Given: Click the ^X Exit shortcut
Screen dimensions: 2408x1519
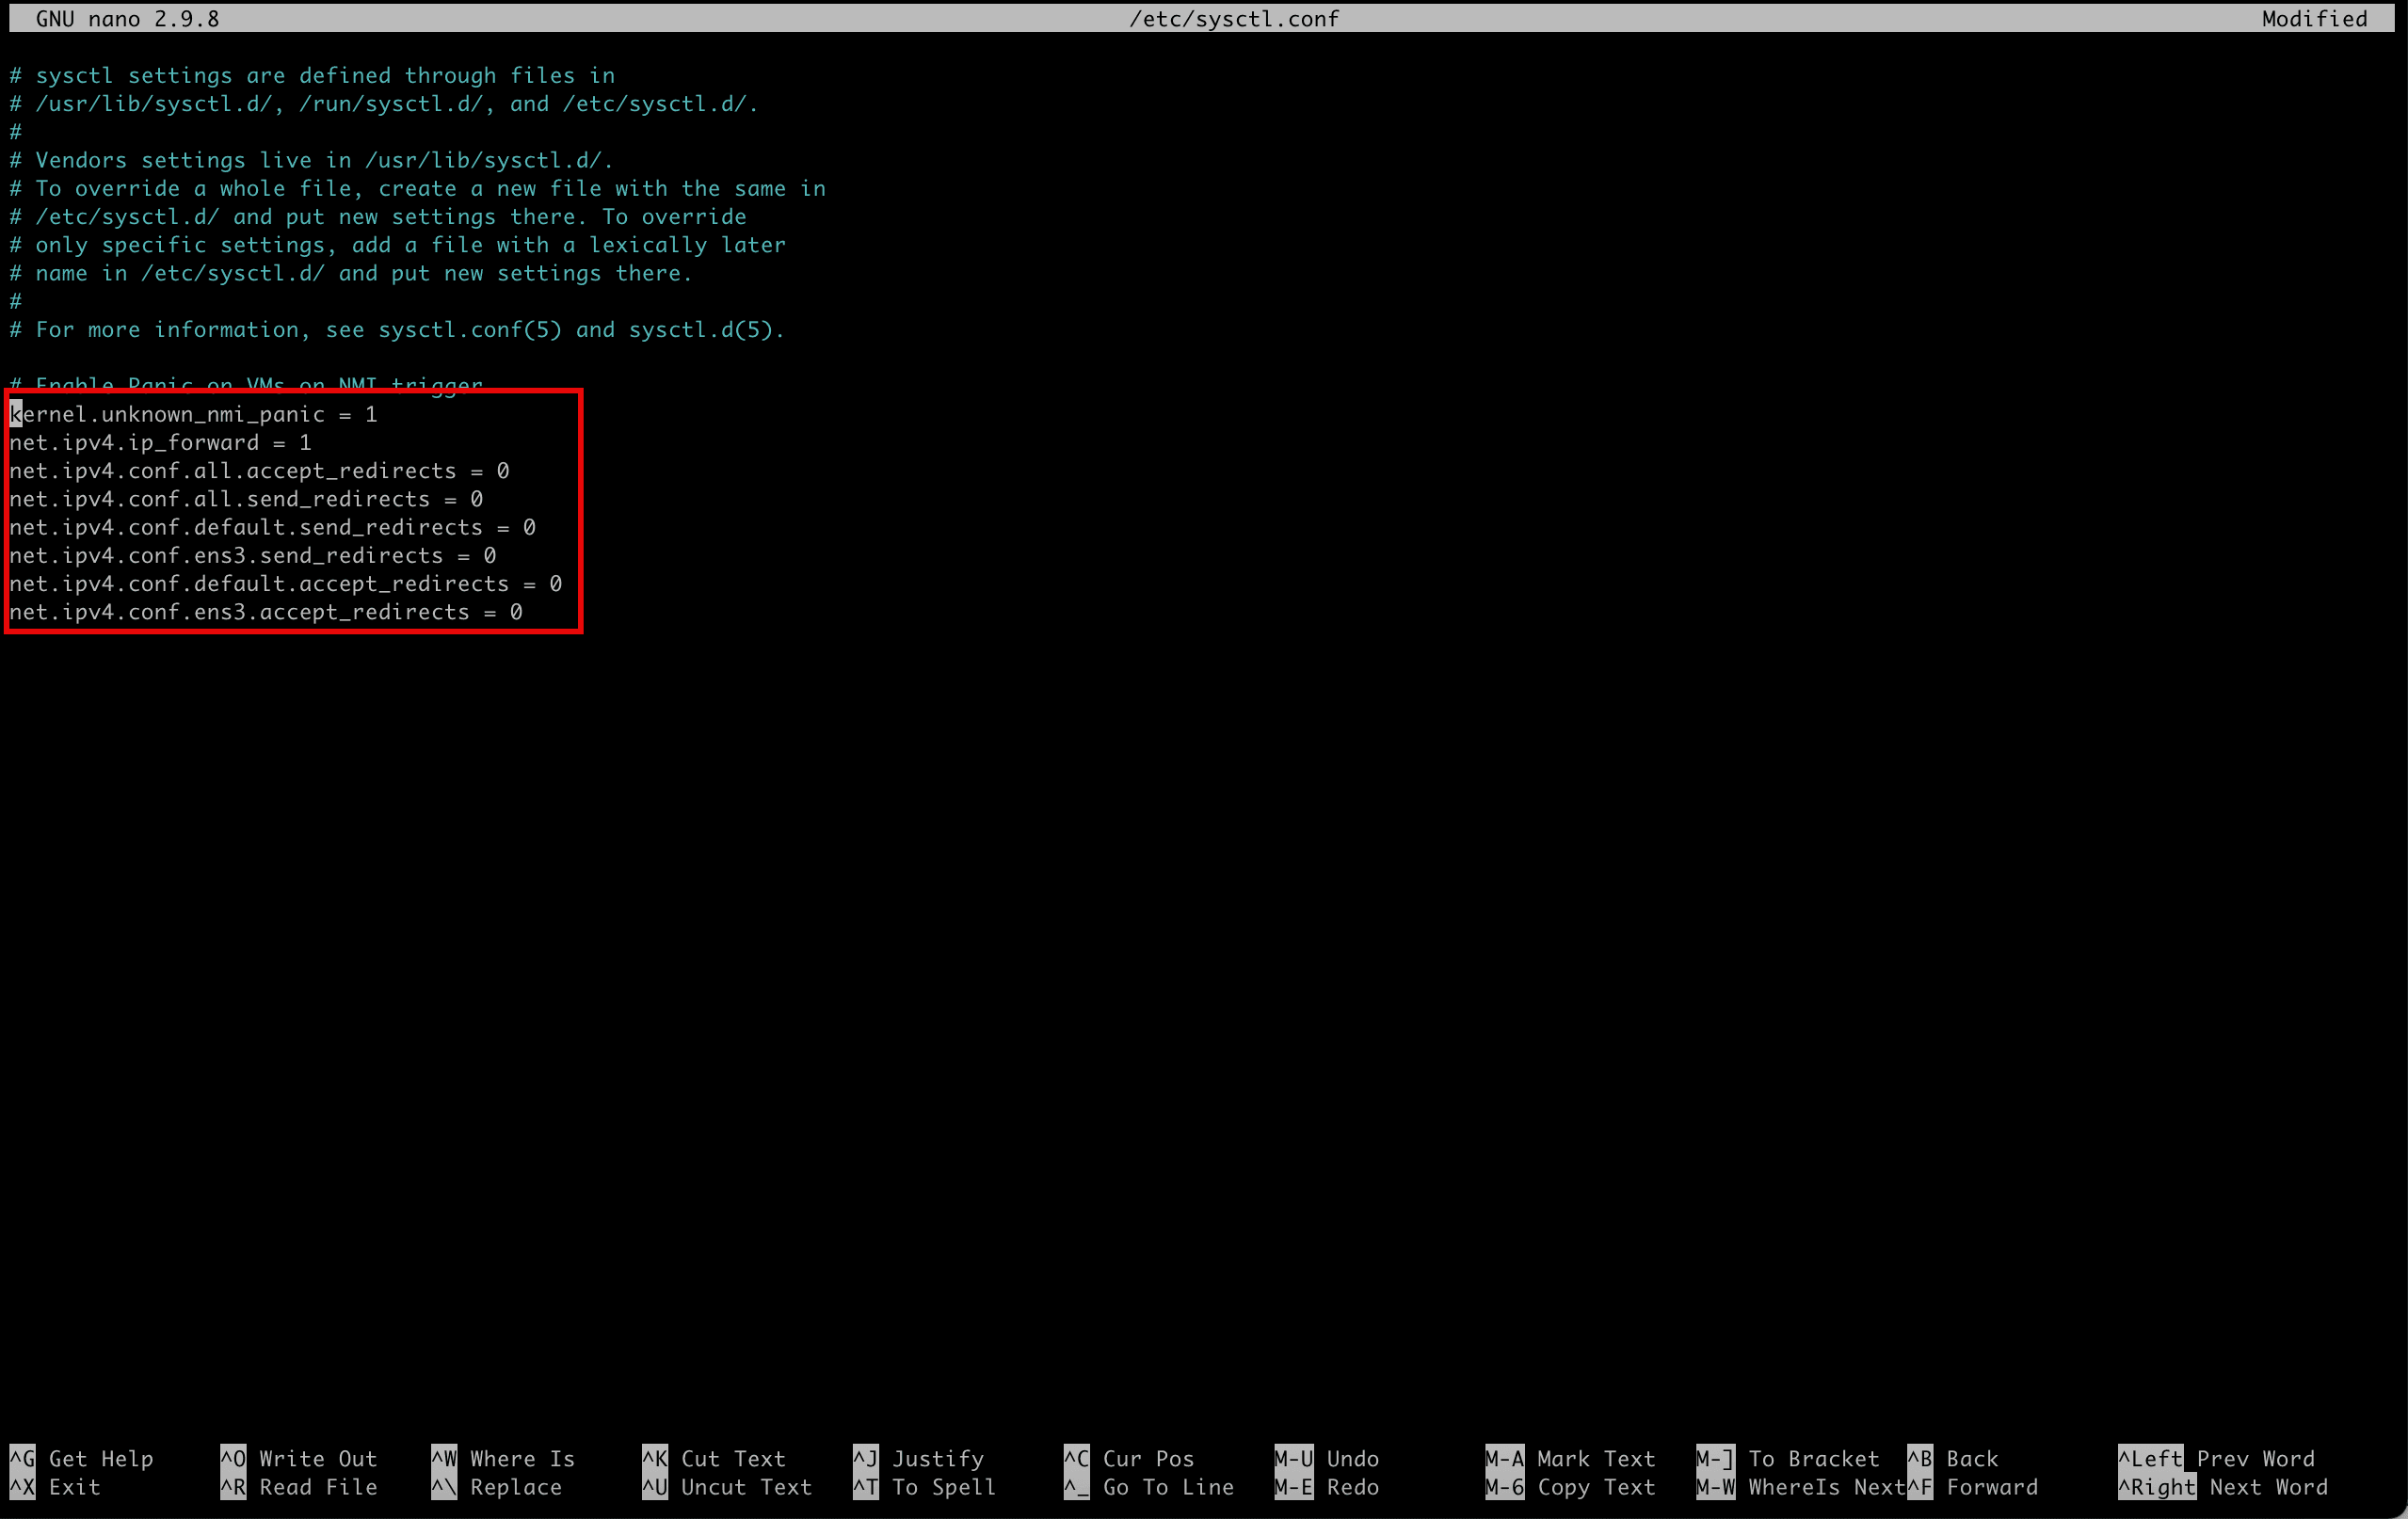Looking at the screenshot, I should pos(55,1486).
